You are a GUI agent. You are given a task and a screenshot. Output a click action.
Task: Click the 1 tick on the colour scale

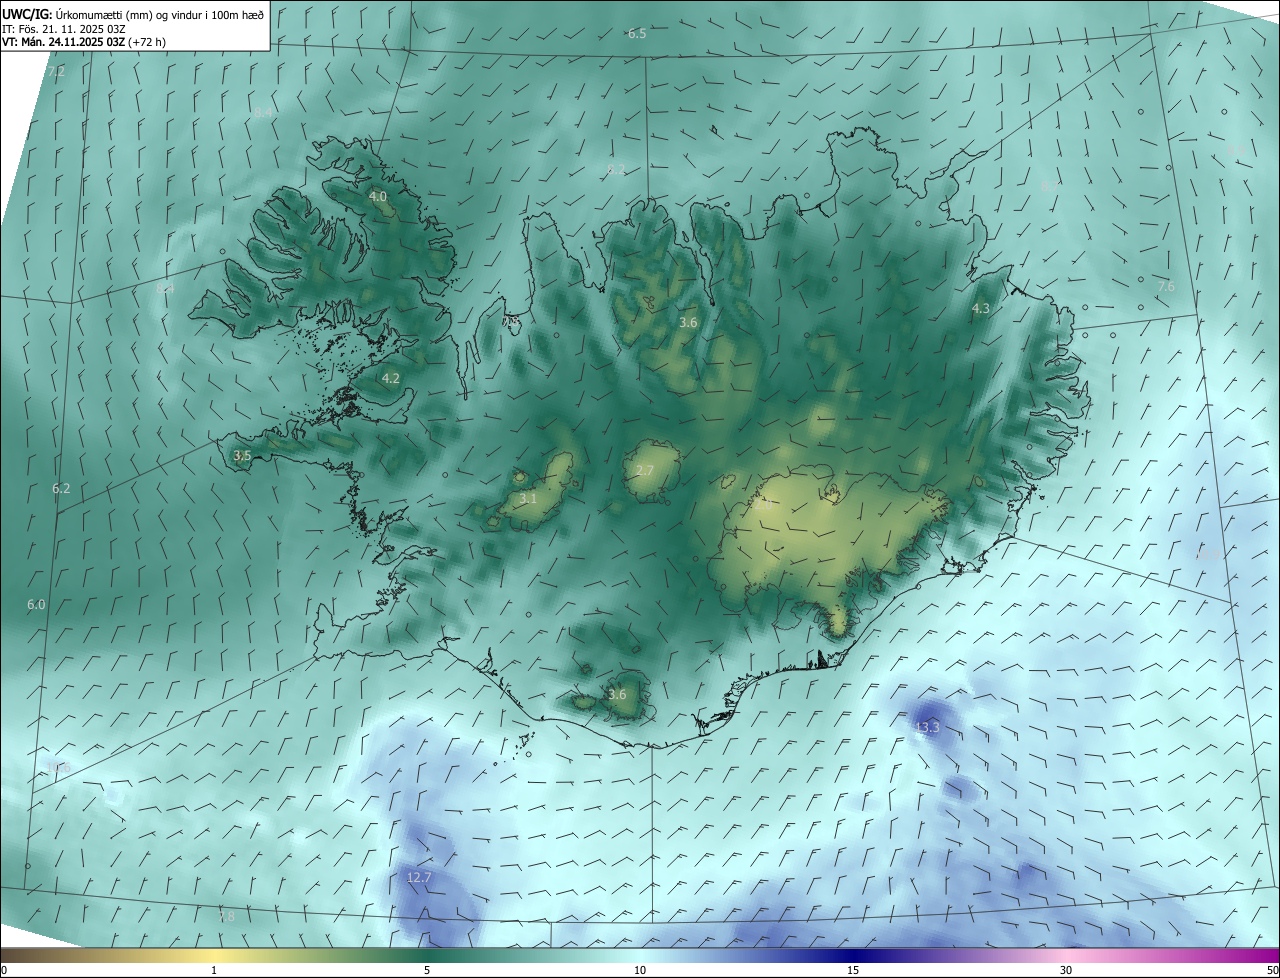pos(214,970)
